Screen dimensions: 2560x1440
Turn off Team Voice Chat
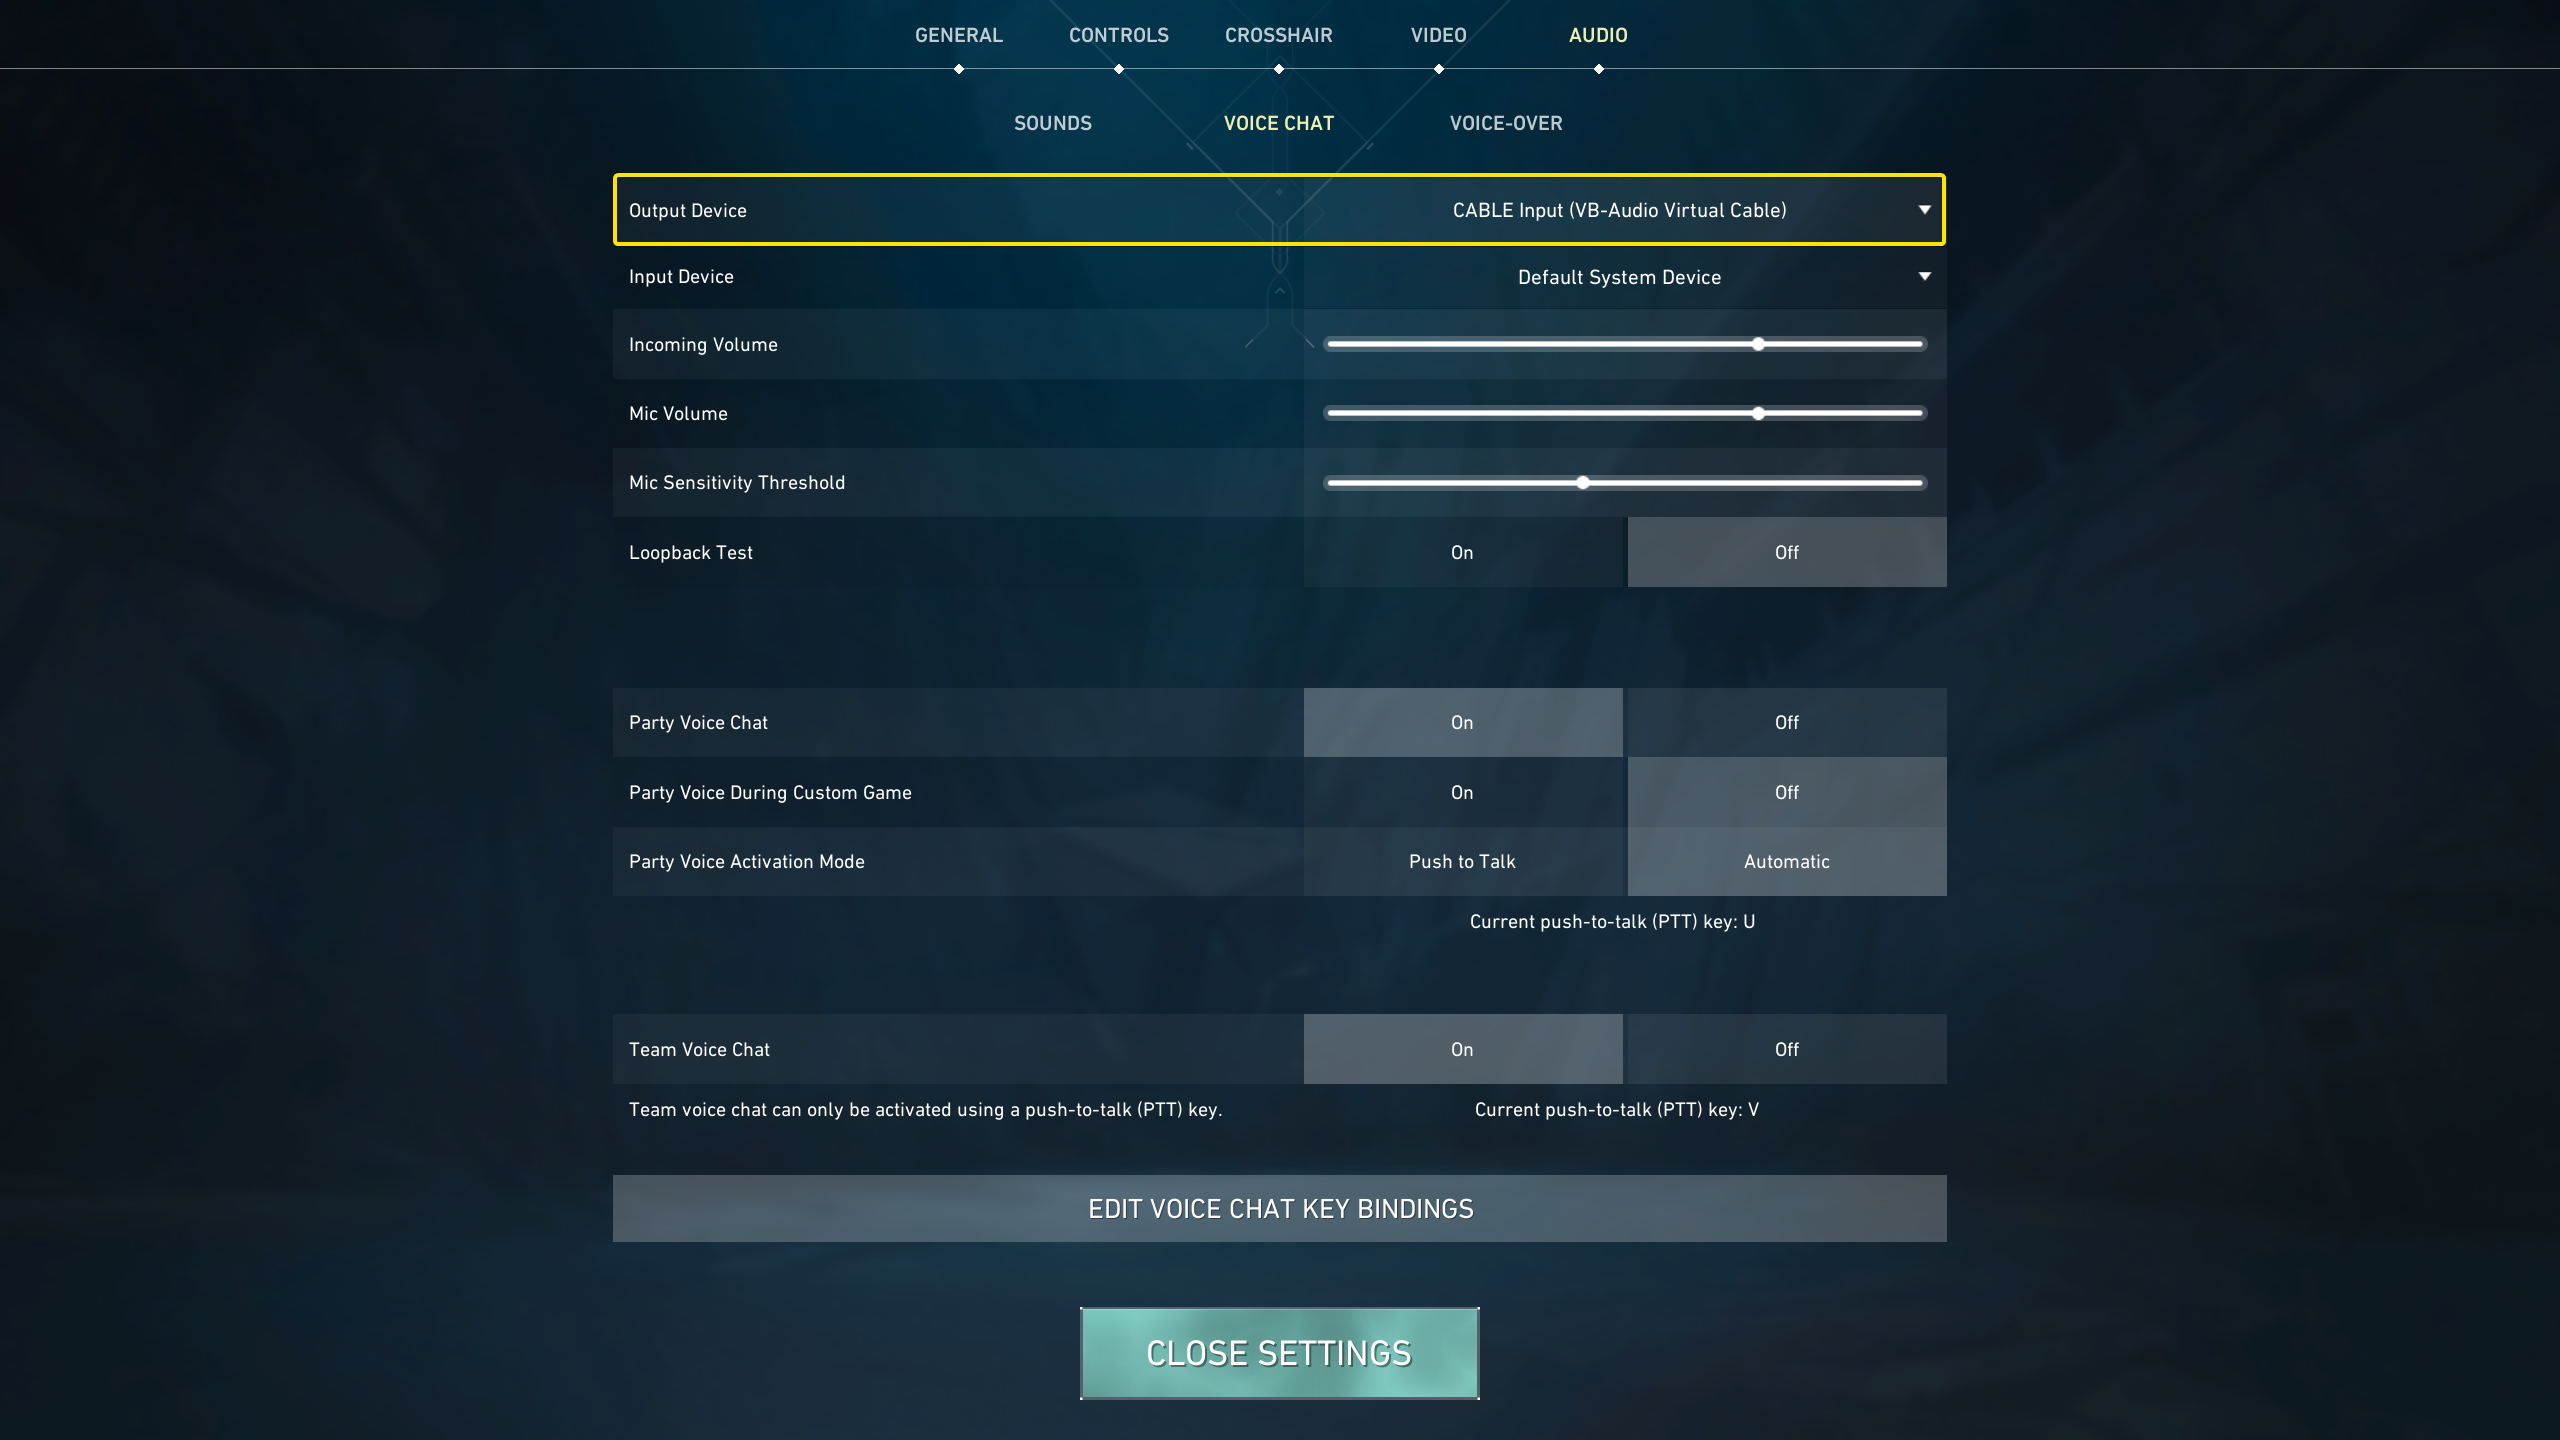click(x=1785, y=1048)
